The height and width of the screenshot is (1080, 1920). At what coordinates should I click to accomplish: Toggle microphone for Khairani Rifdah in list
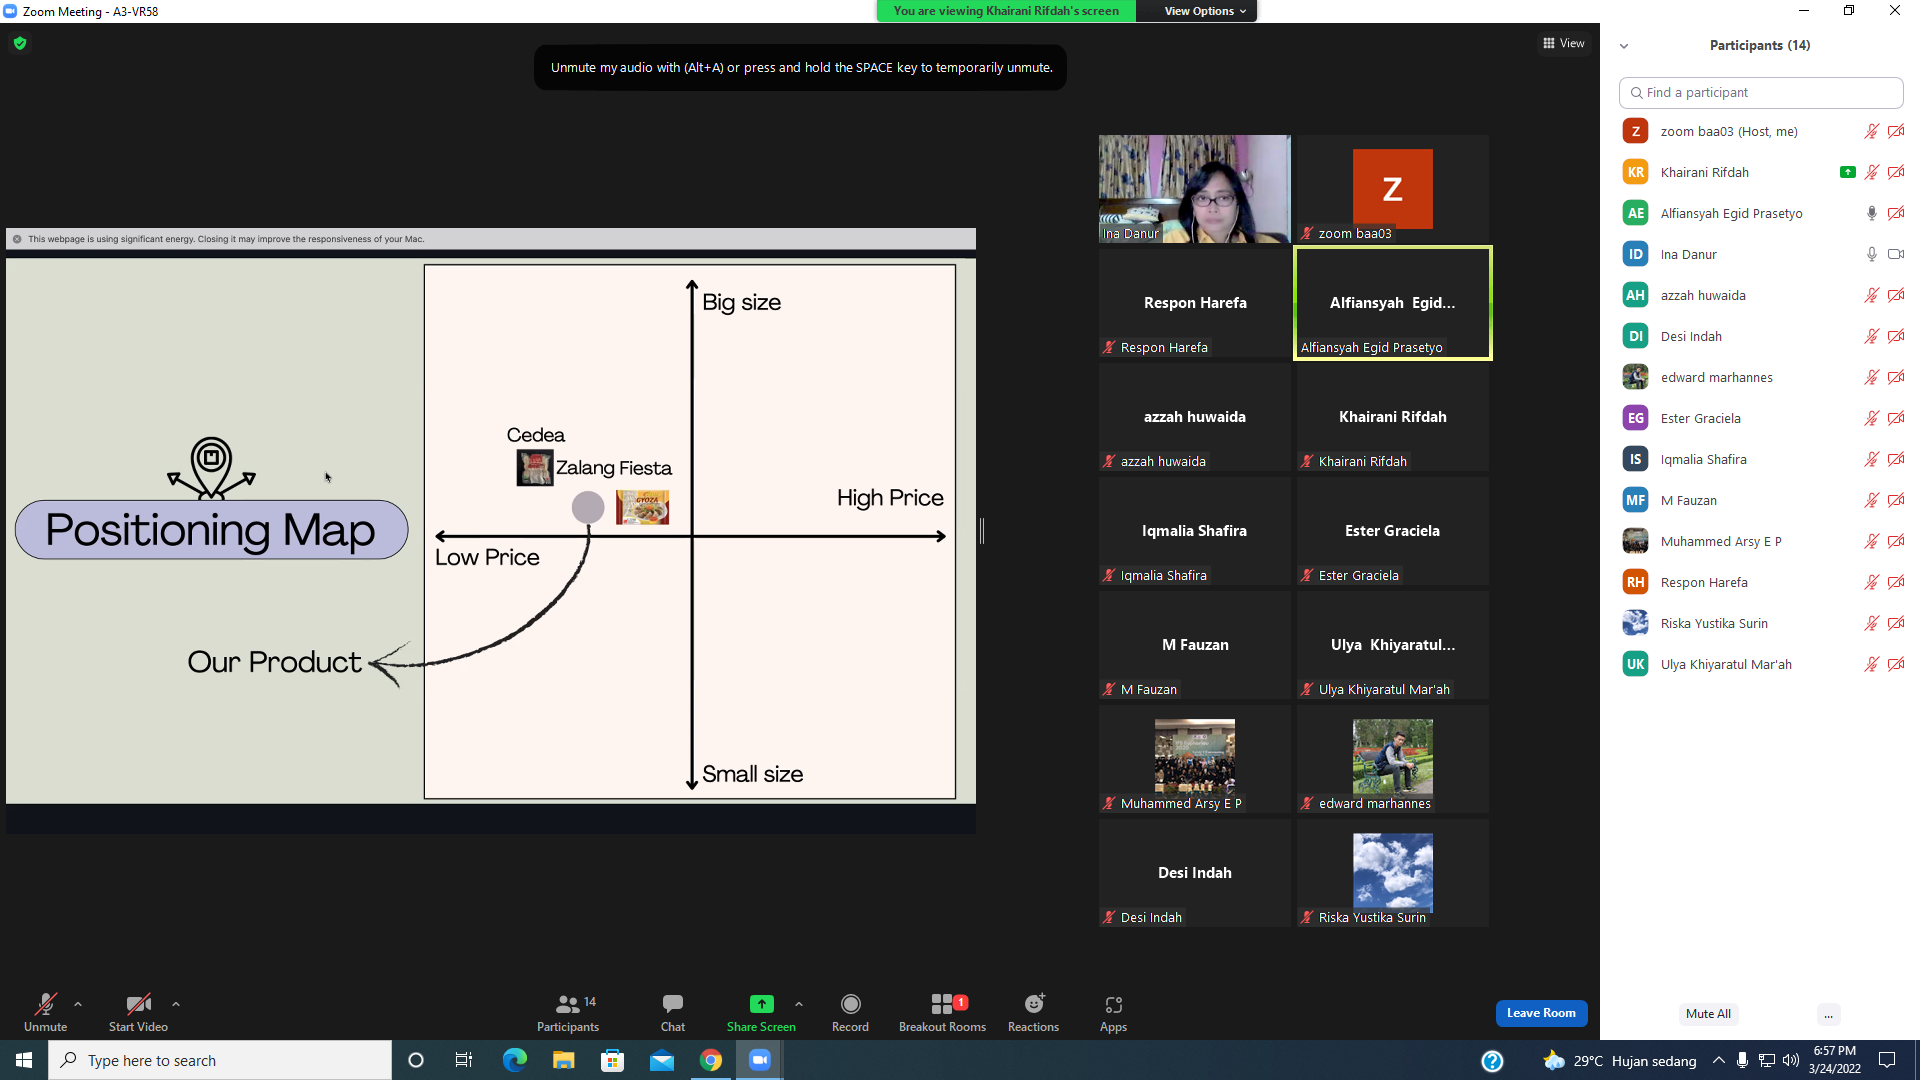1872,172
